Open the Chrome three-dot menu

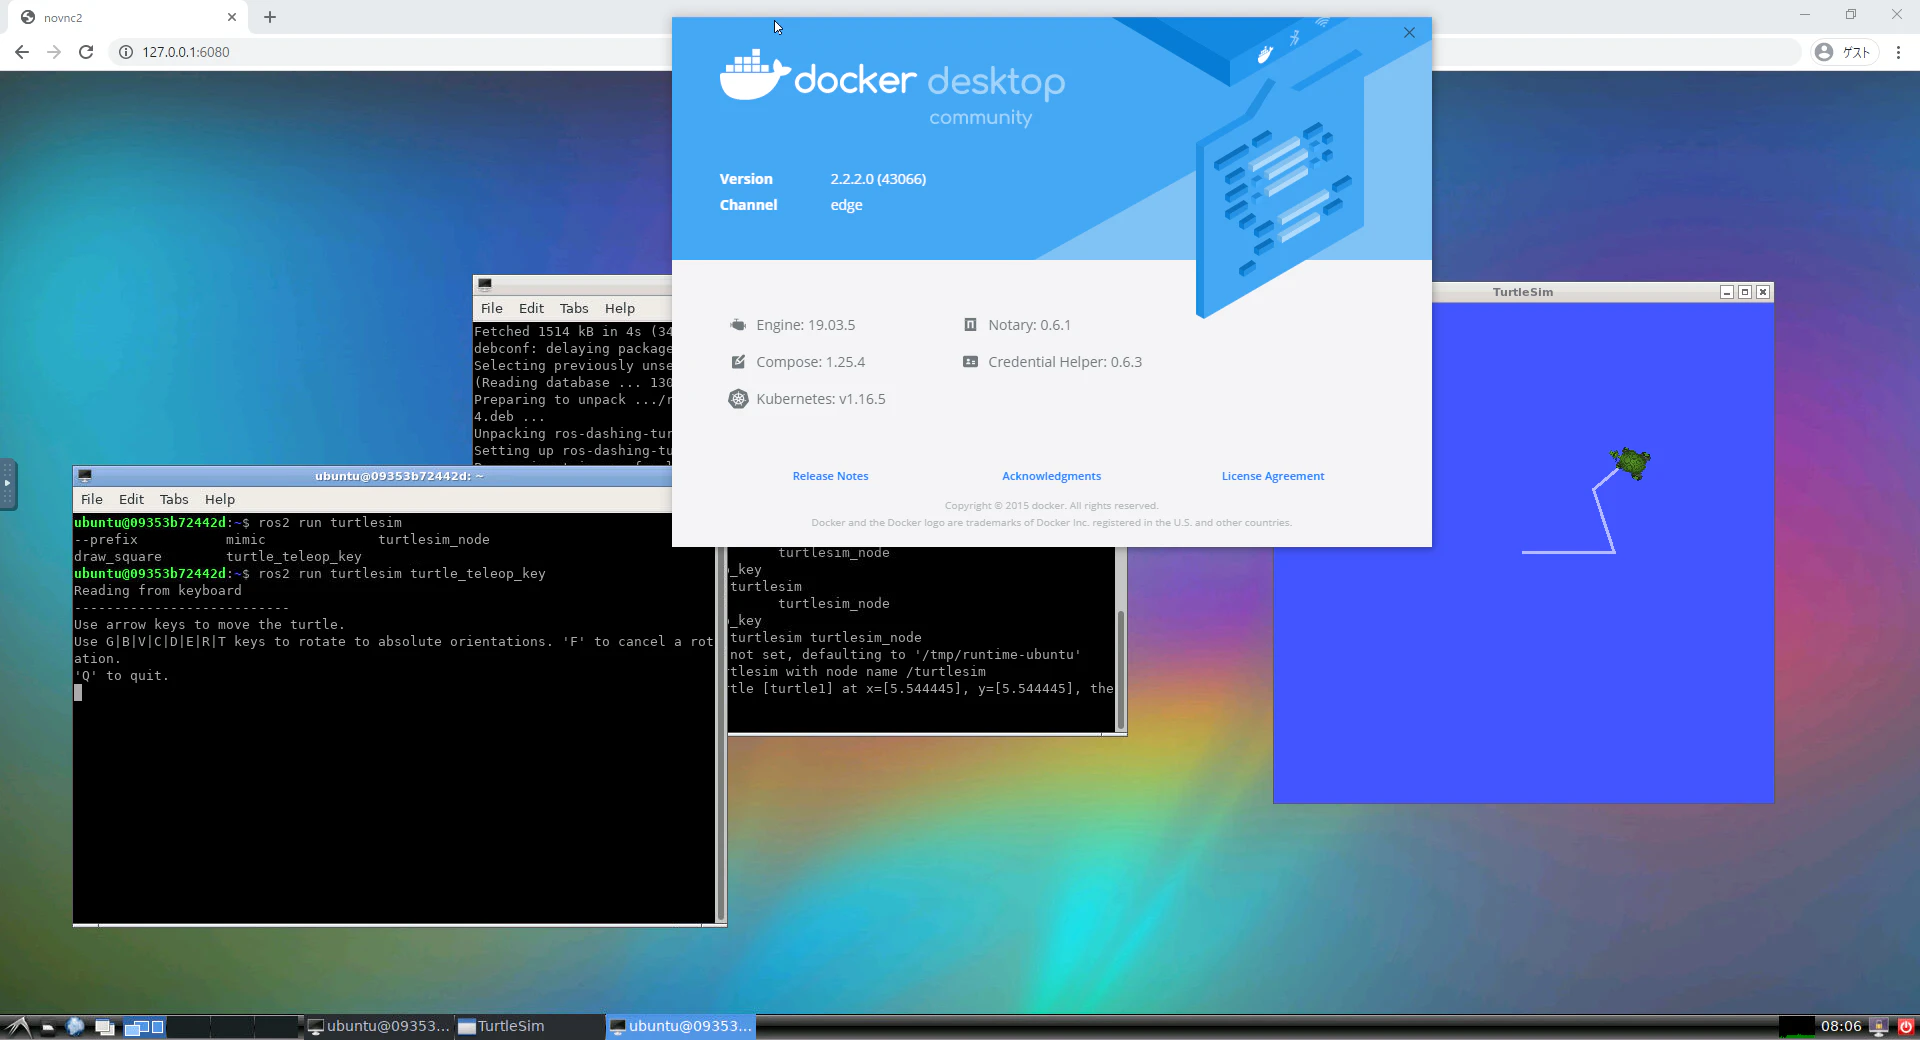[x=1898, y=52]
